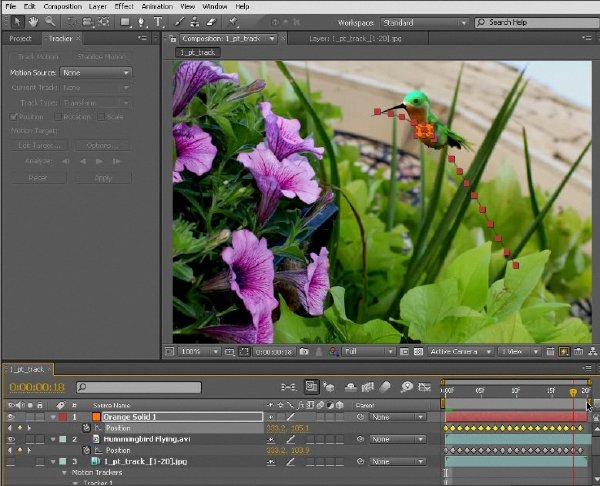Open the comp flowchart icon in viewer

coord(593,351)
